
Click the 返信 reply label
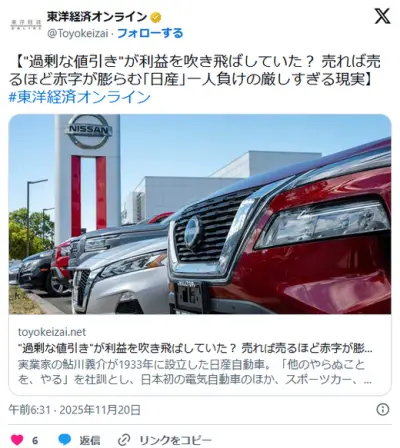(90, 440)
